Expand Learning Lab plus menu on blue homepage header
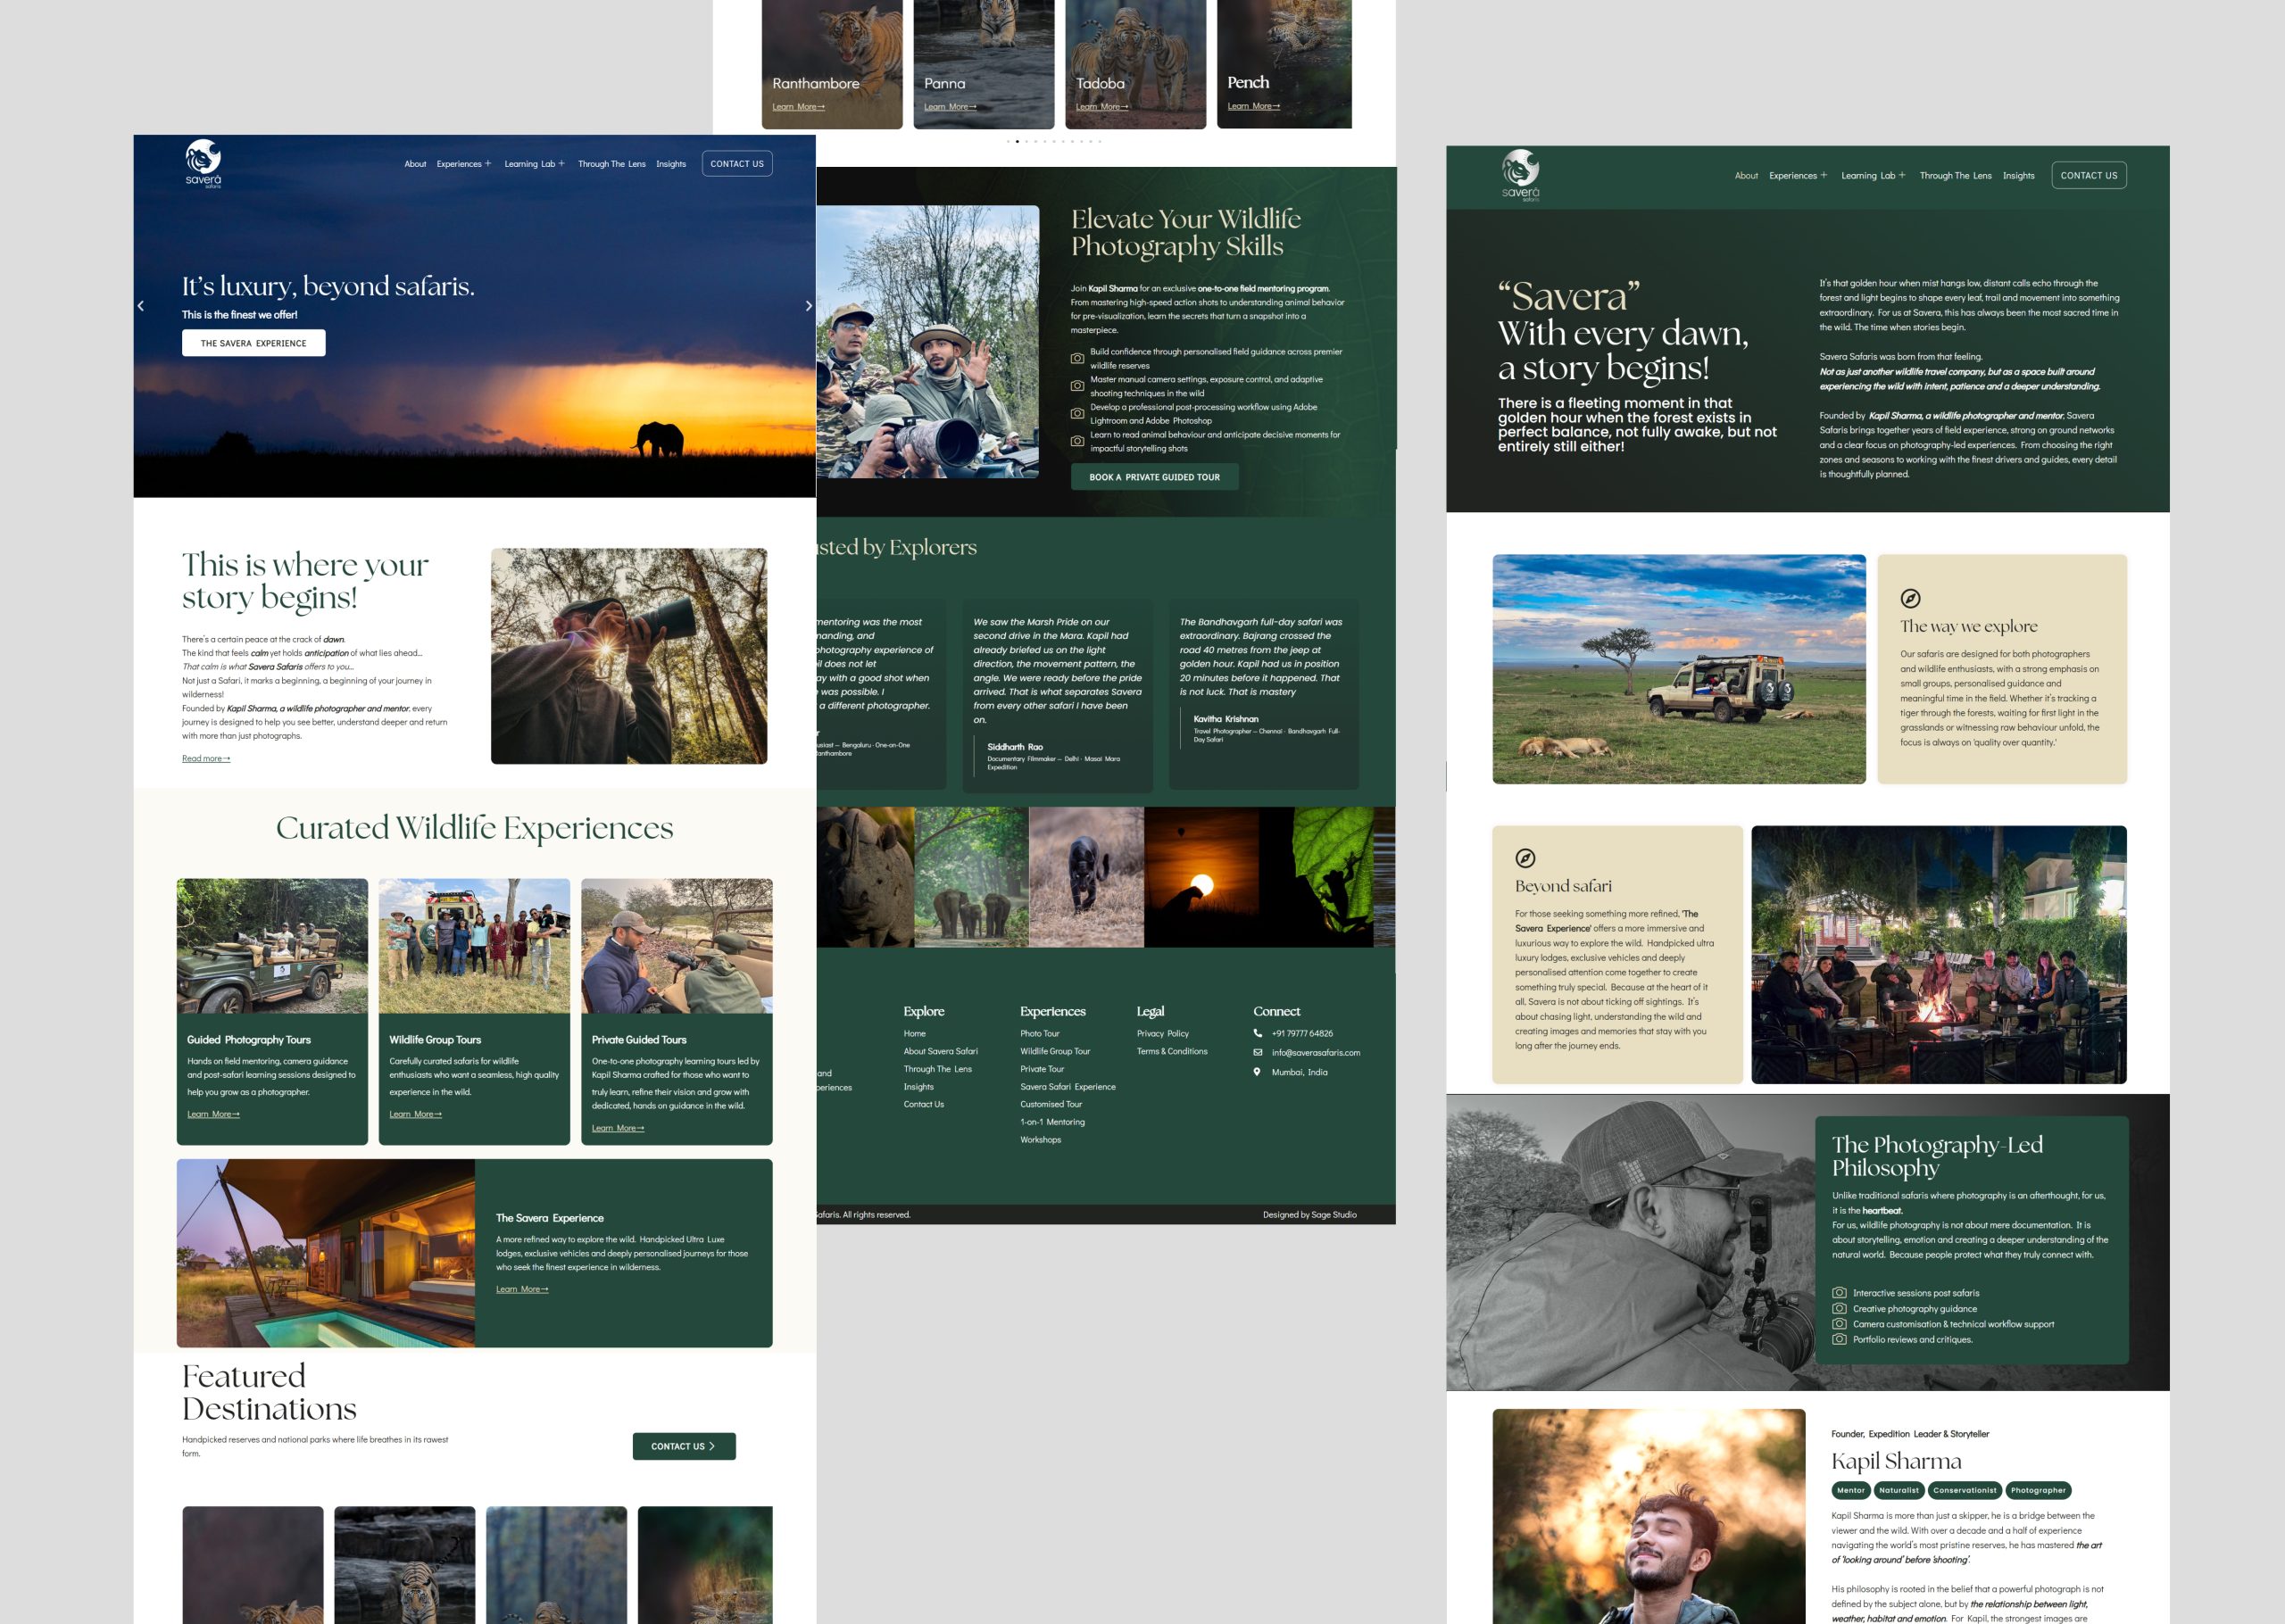The width and height of the screenshot is (2285, 1624). click(x=562, y=163)
